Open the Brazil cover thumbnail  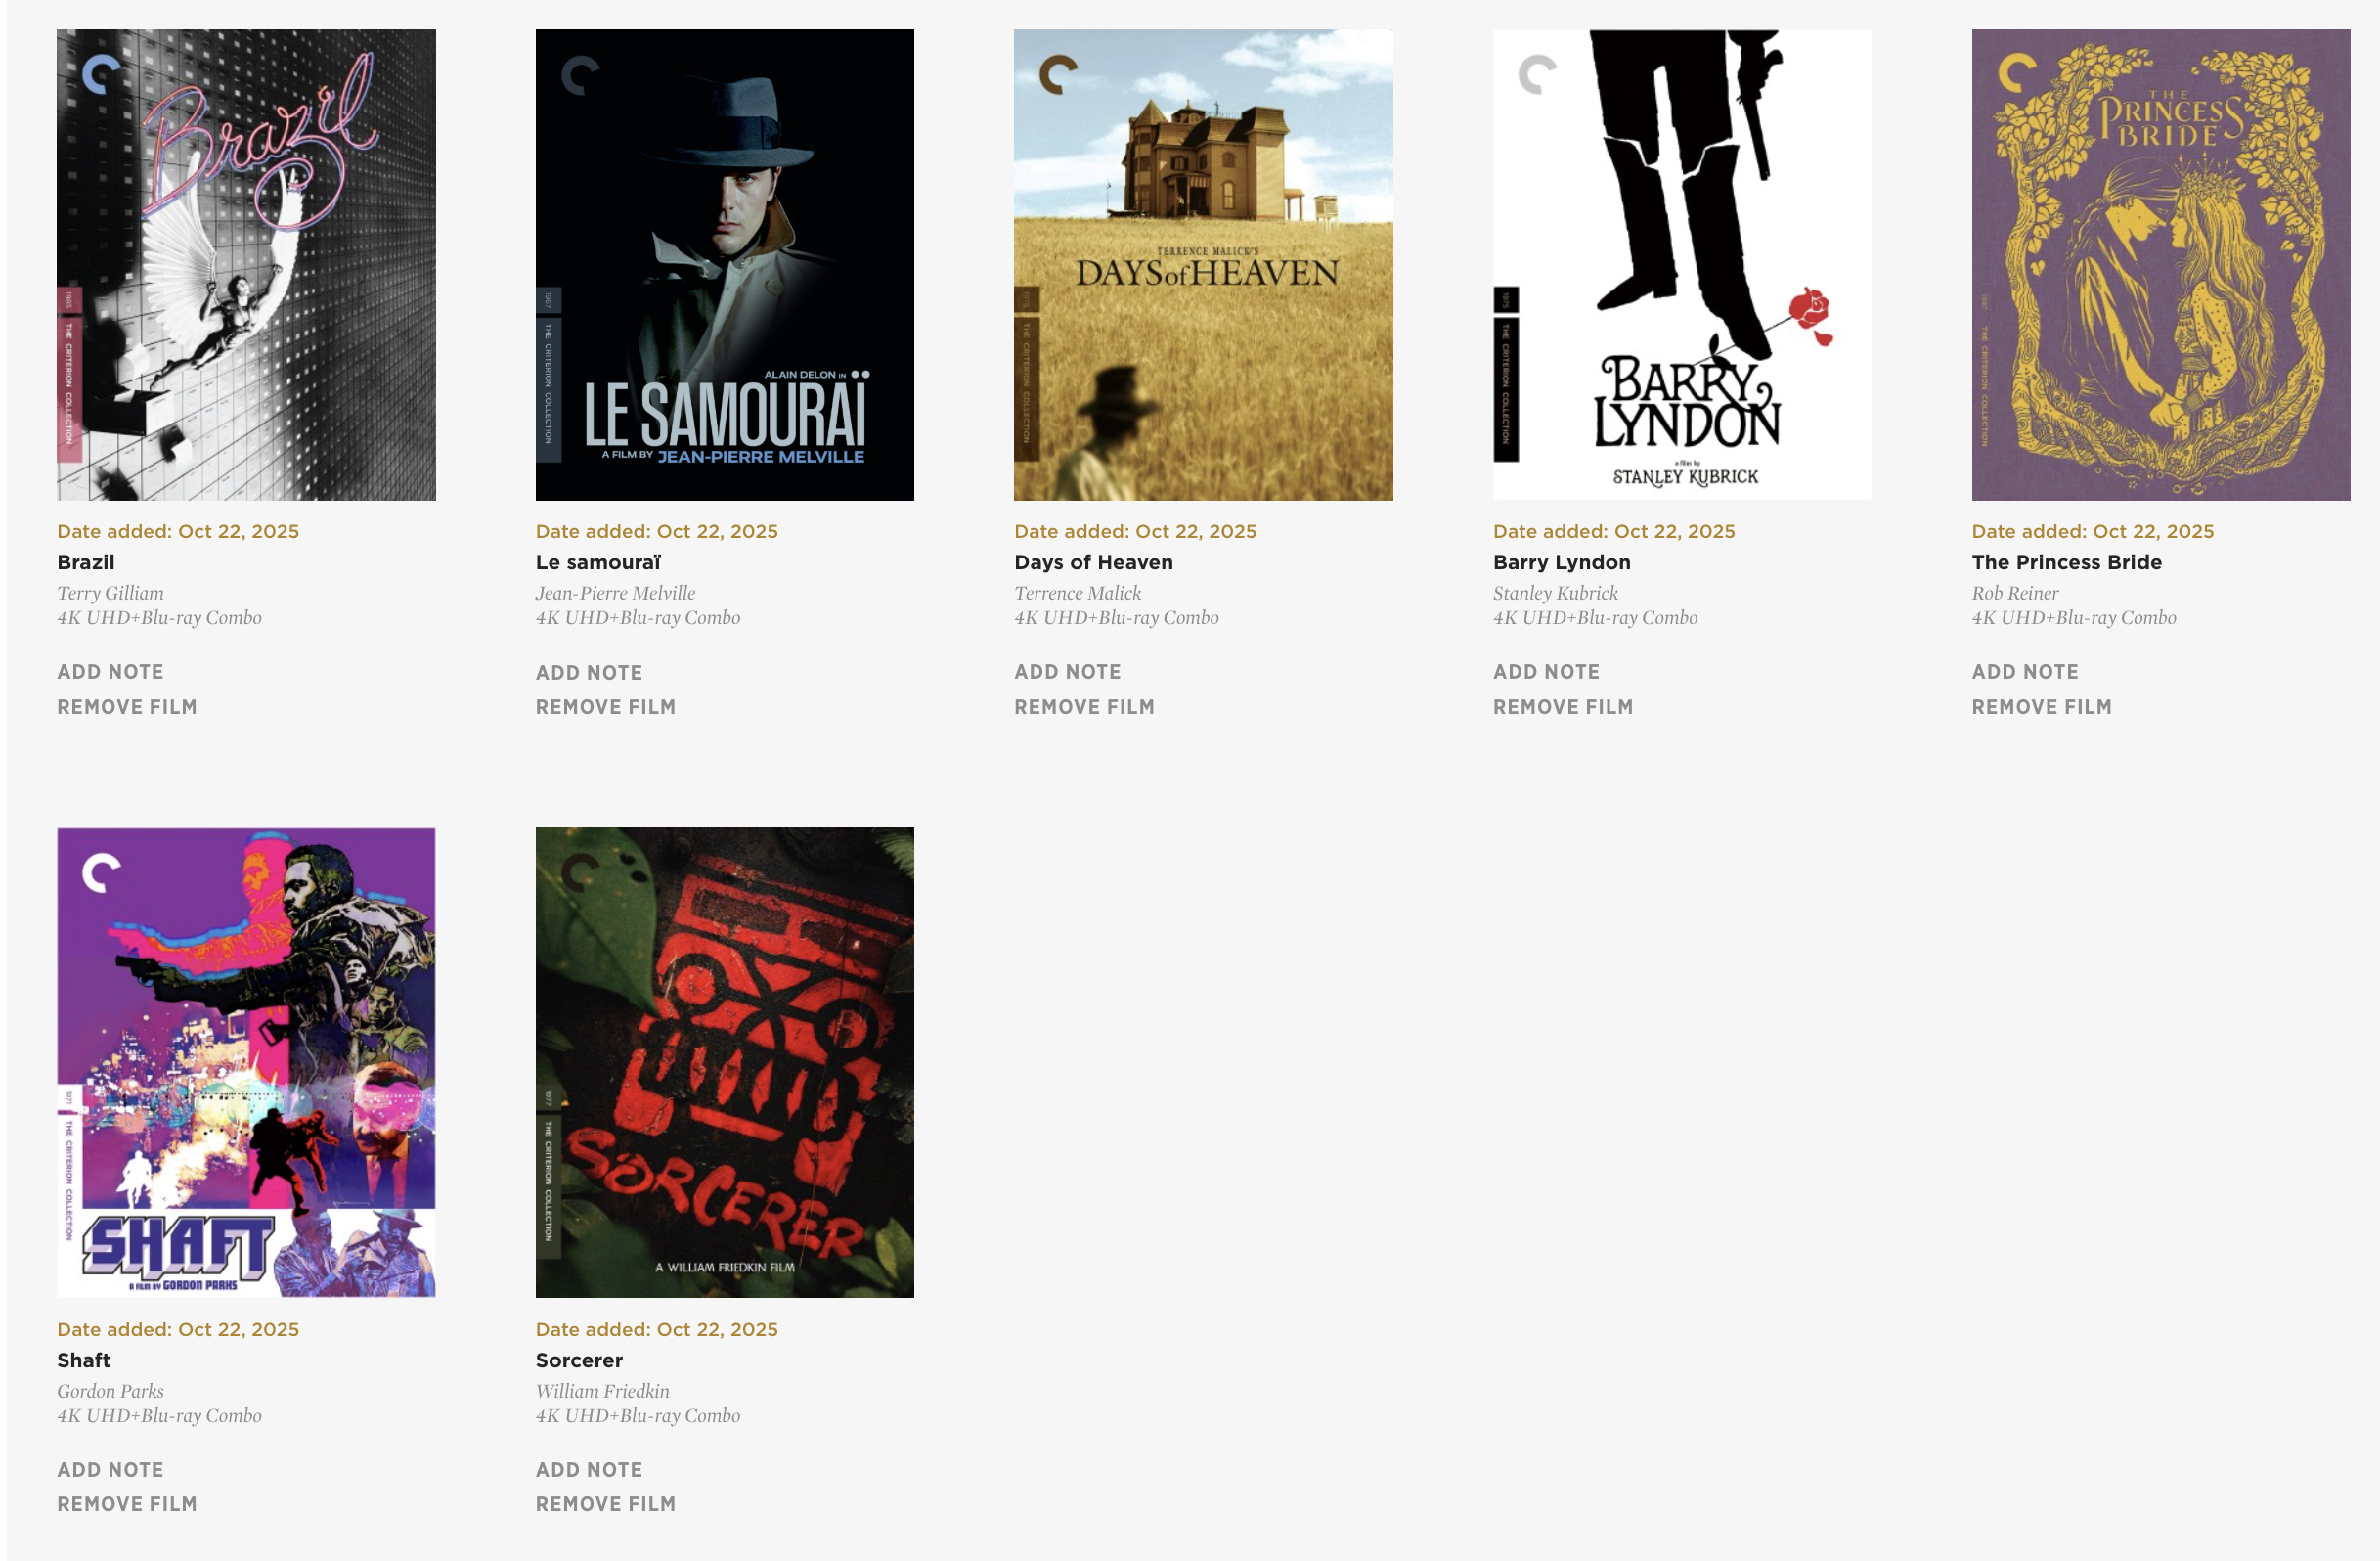tap(246, 265)
